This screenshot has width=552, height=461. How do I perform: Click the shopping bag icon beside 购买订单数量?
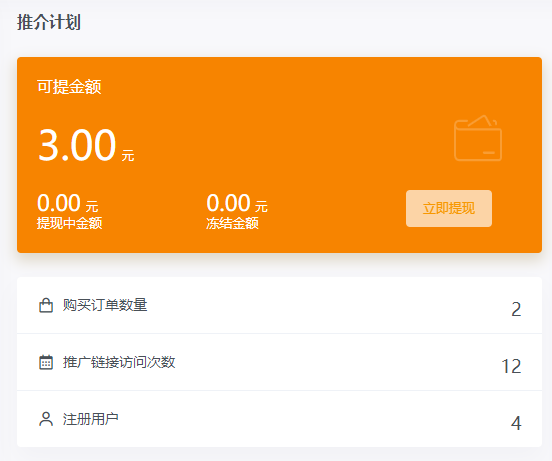(x=46, y=305)
